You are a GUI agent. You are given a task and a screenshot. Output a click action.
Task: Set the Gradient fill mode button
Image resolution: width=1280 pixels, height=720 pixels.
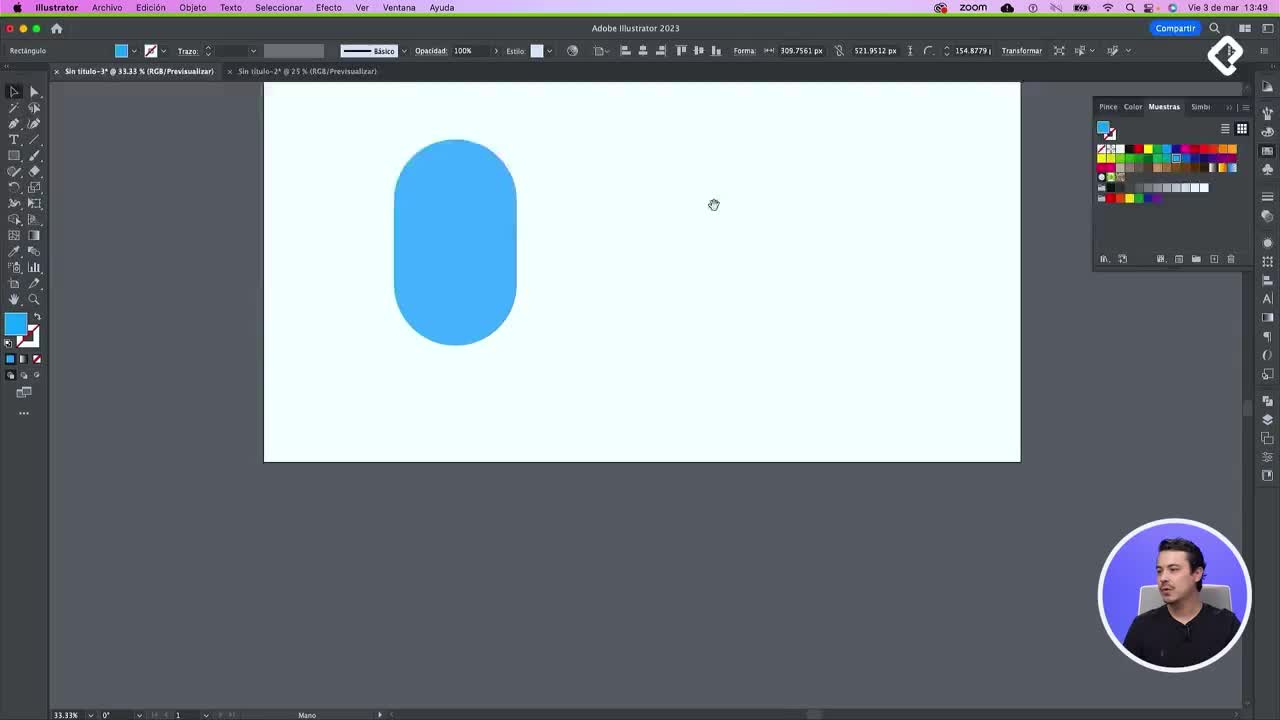(x=23, y=359)
